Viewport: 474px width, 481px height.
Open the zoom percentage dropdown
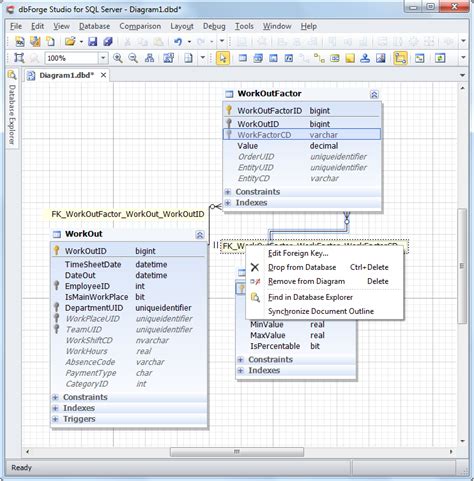click(x=103, y=58)
